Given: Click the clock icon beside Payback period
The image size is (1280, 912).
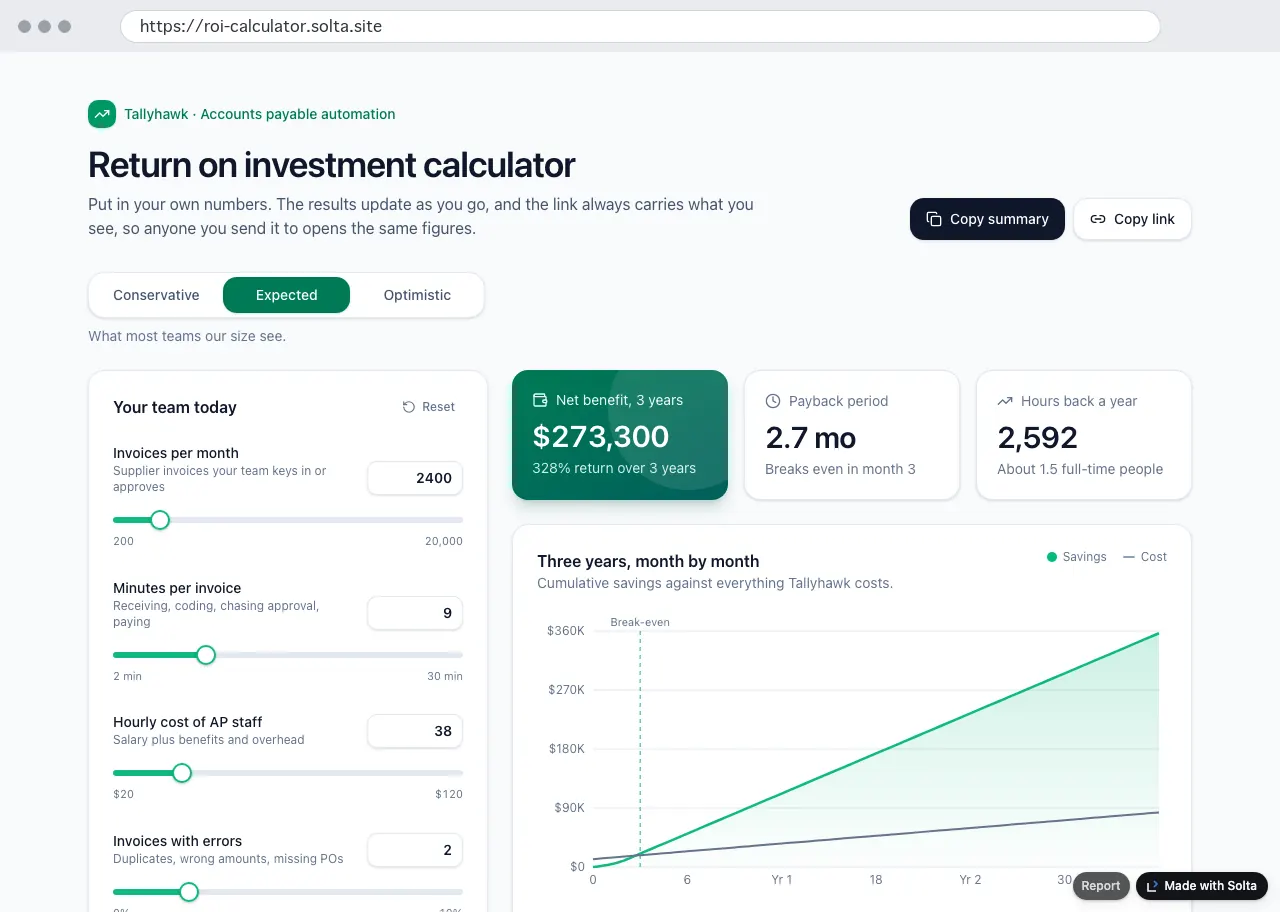Looking at the screenshot, I should [773, 401].
